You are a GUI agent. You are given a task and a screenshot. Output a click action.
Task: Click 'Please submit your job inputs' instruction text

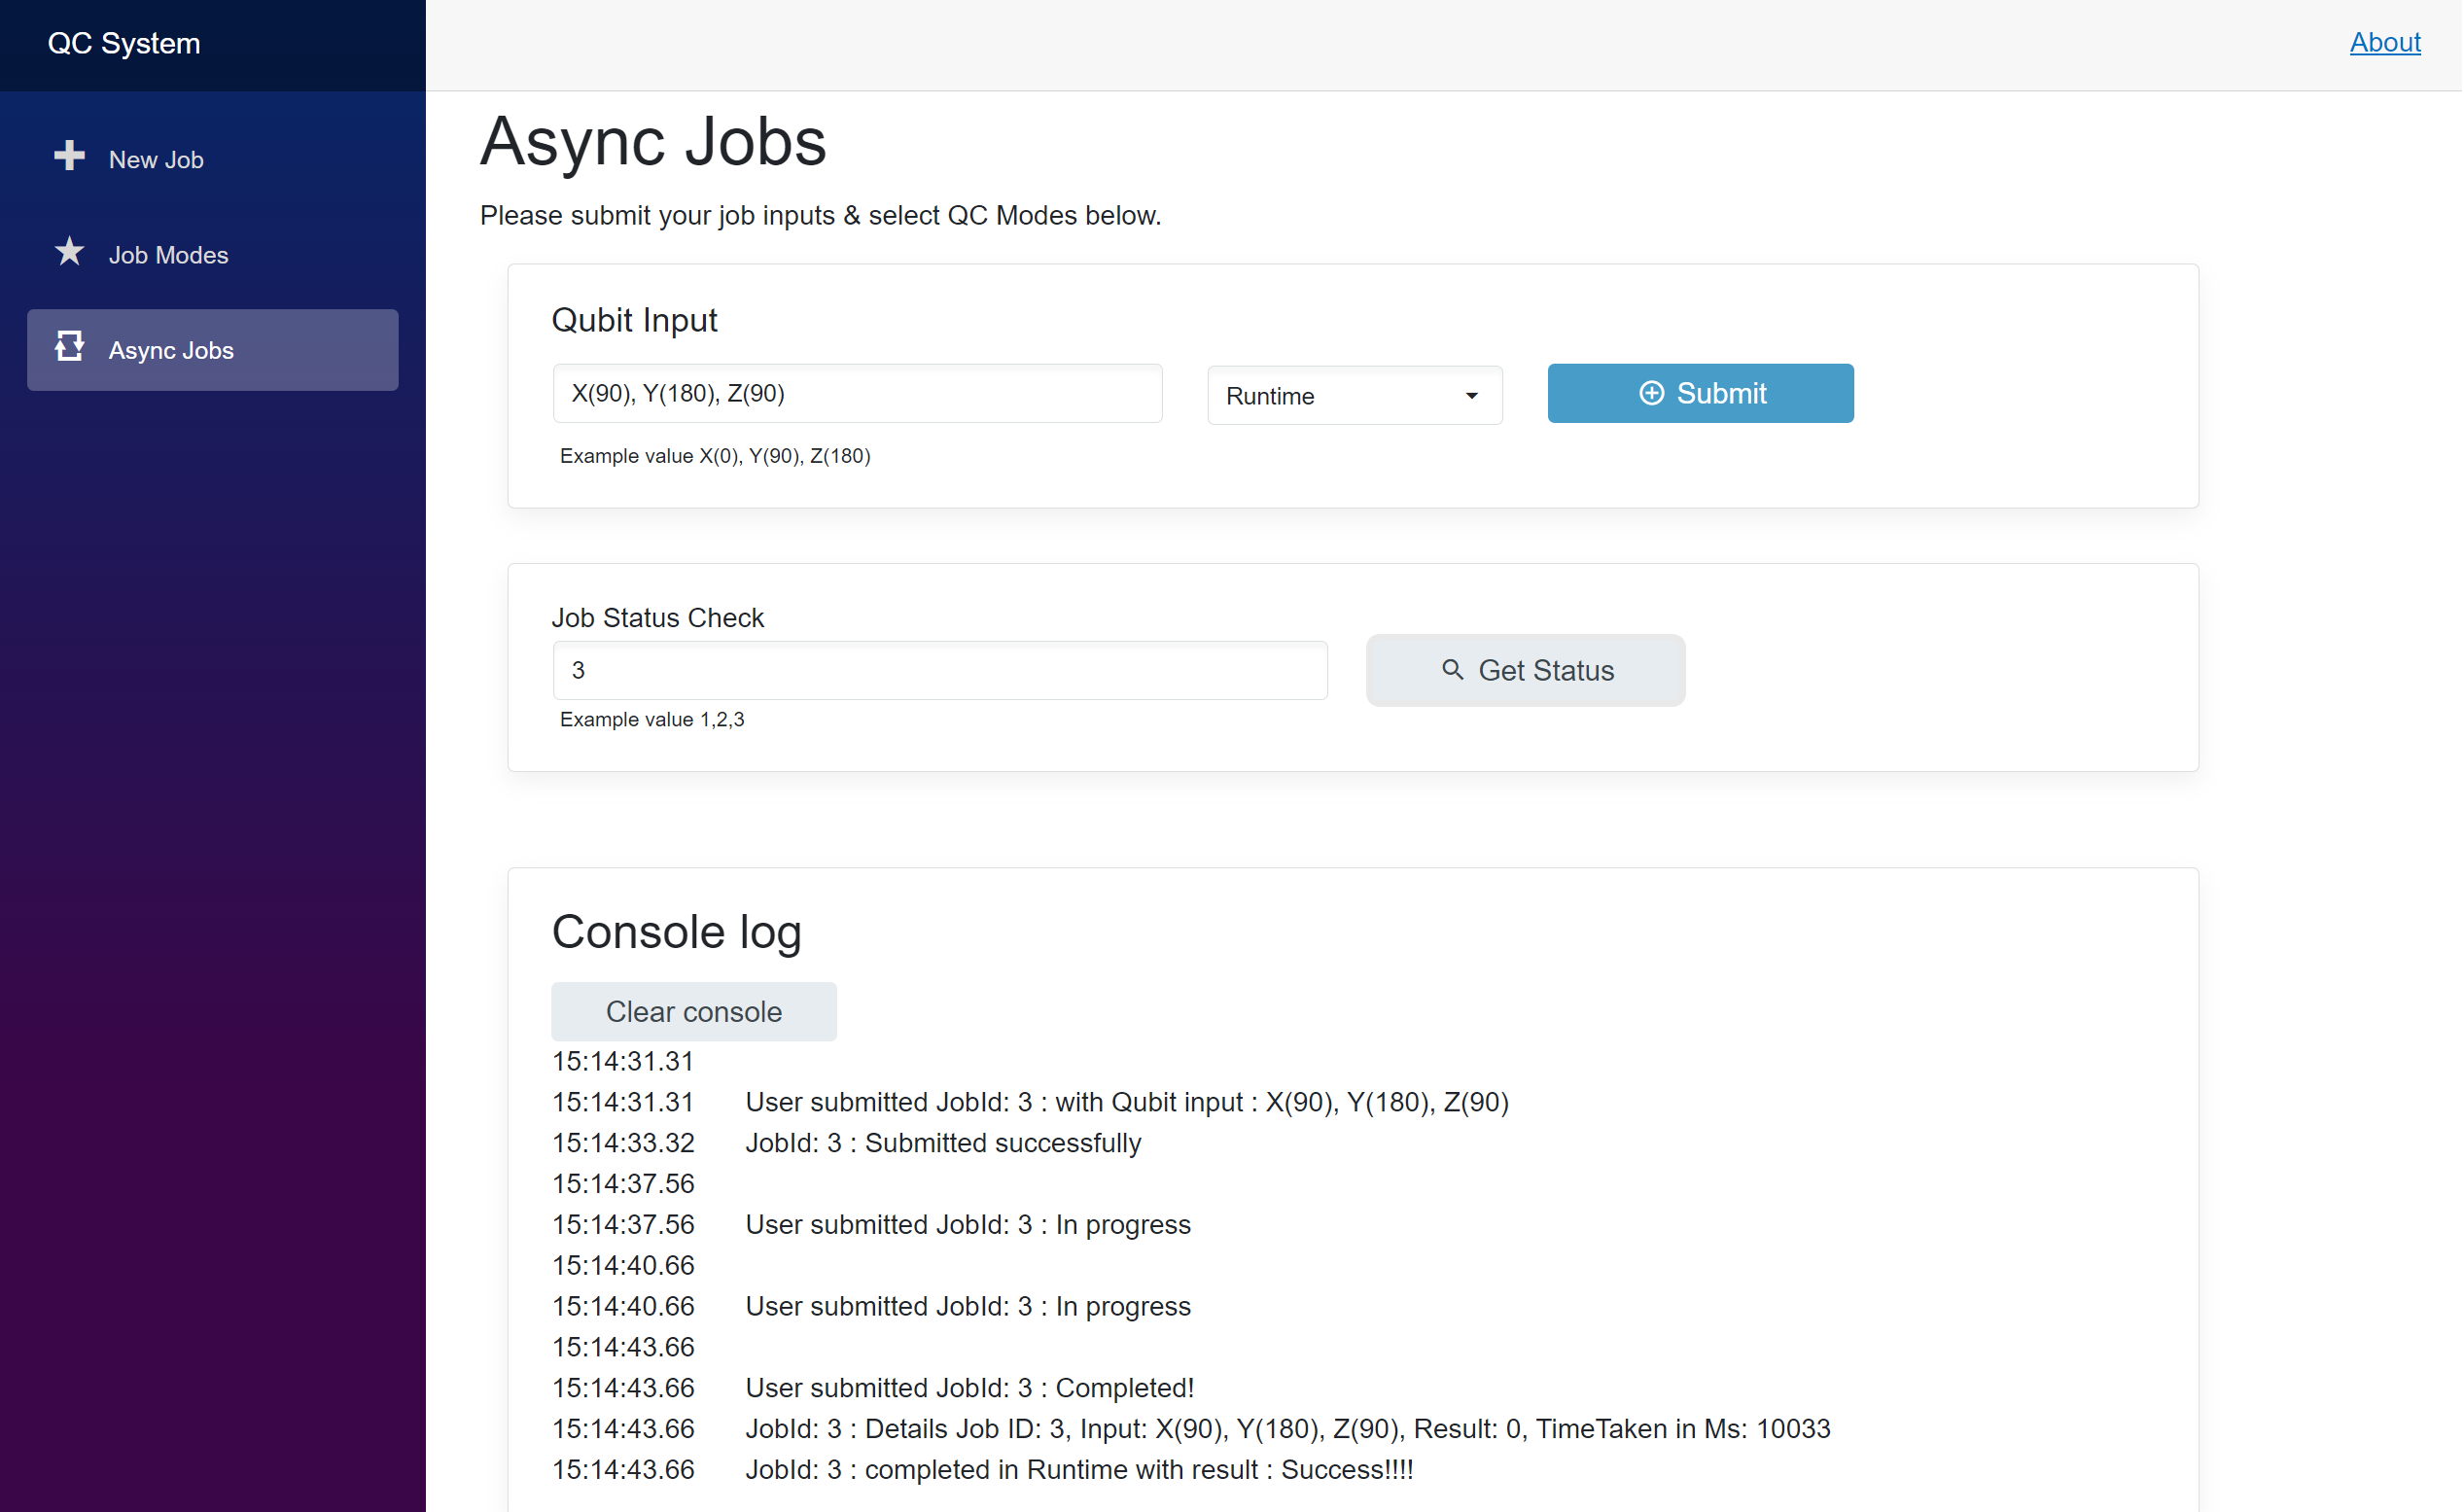(x=821, y=216)
